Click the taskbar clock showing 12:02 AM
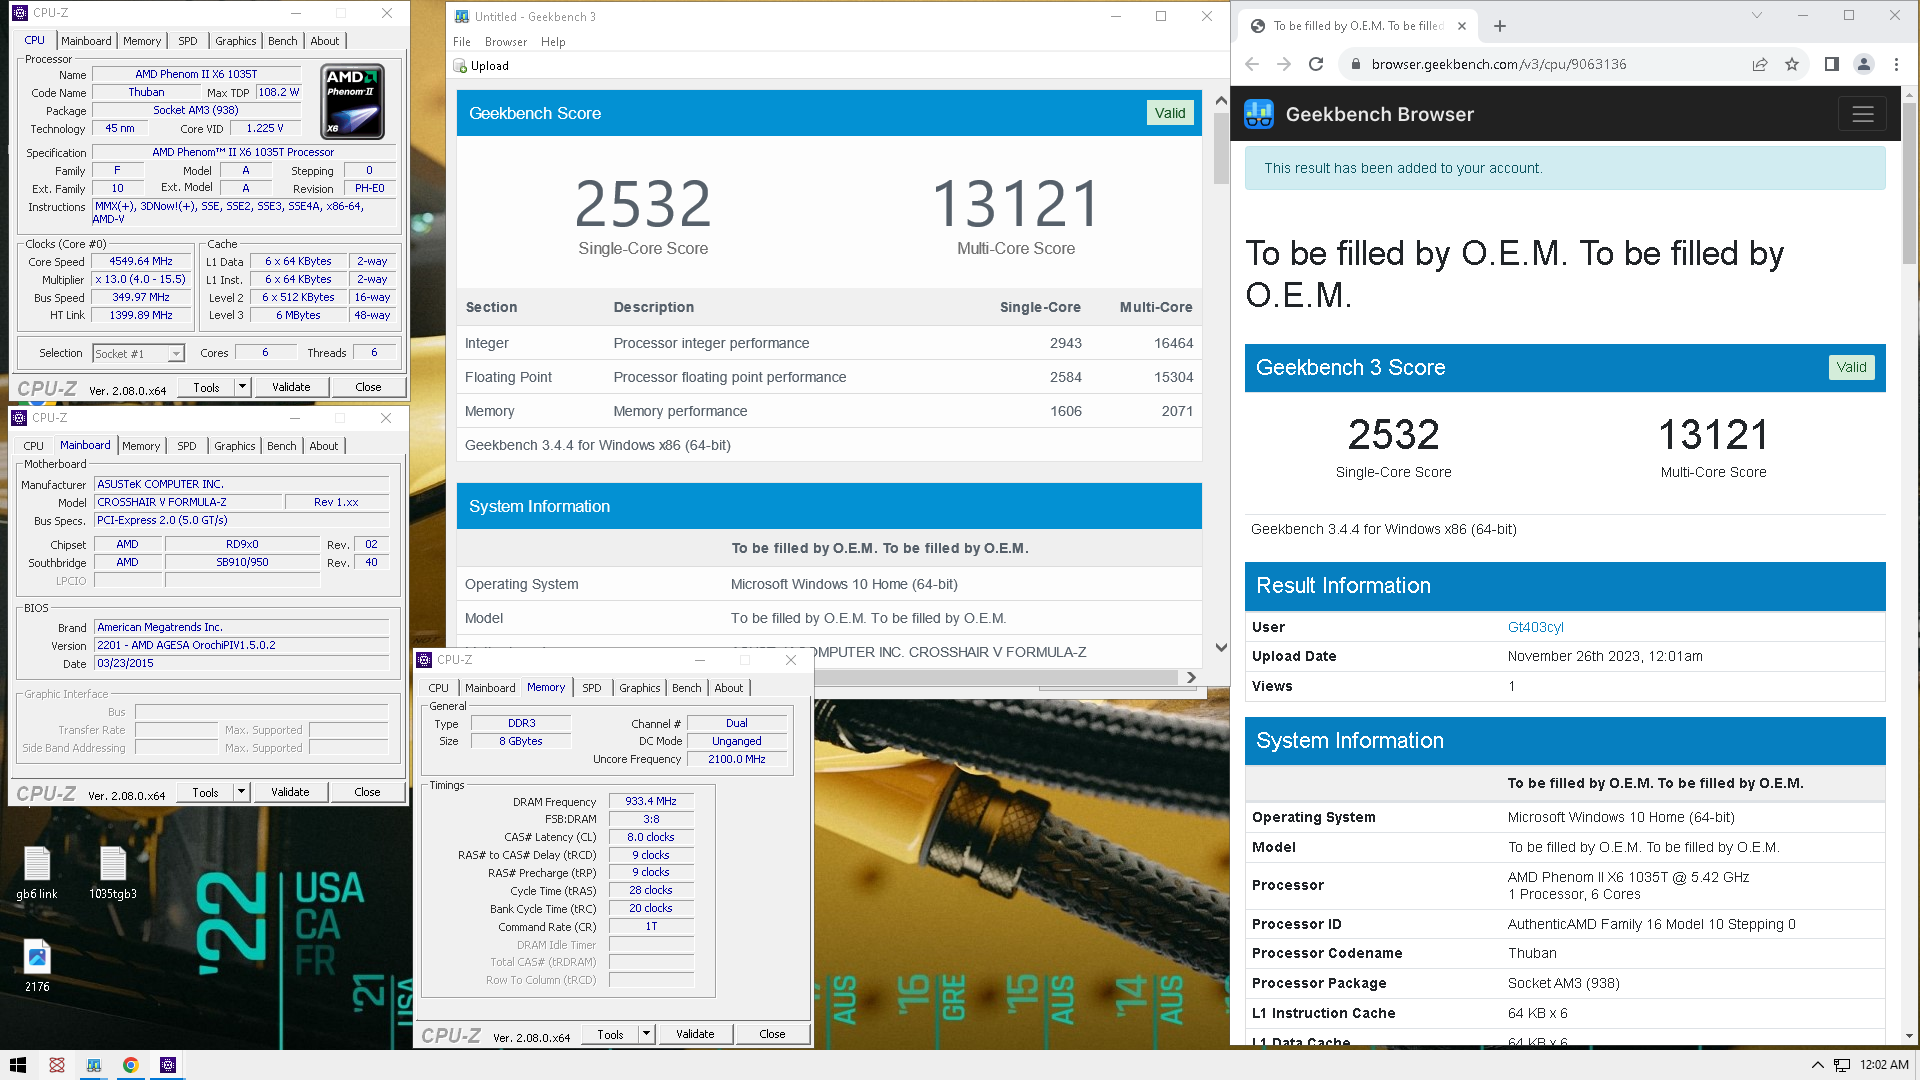Image resolution: width=1920 pixels, height=1080 pixels. pos(1884,1065)
